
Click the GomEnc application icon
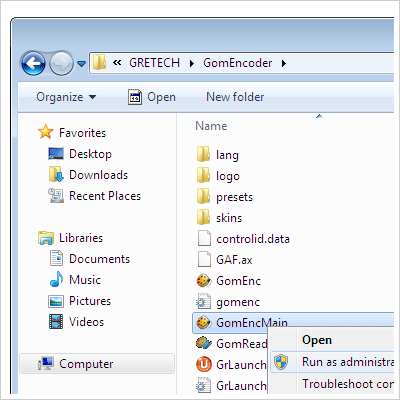tap(203, 281)
